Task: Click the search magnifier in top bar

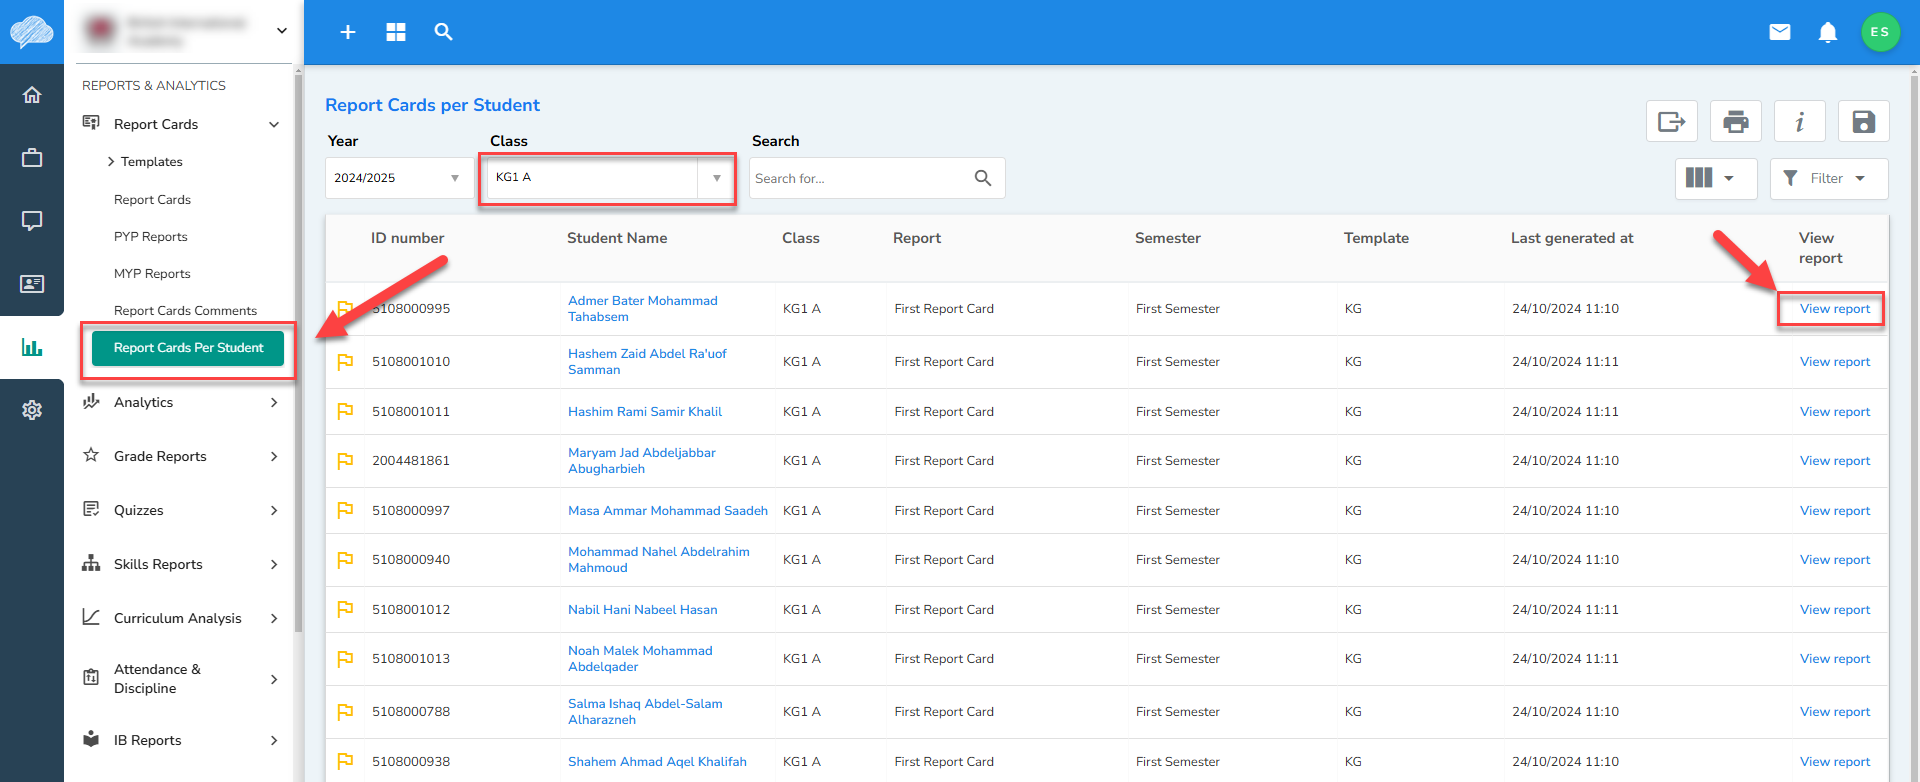Action: click(444, 32)
